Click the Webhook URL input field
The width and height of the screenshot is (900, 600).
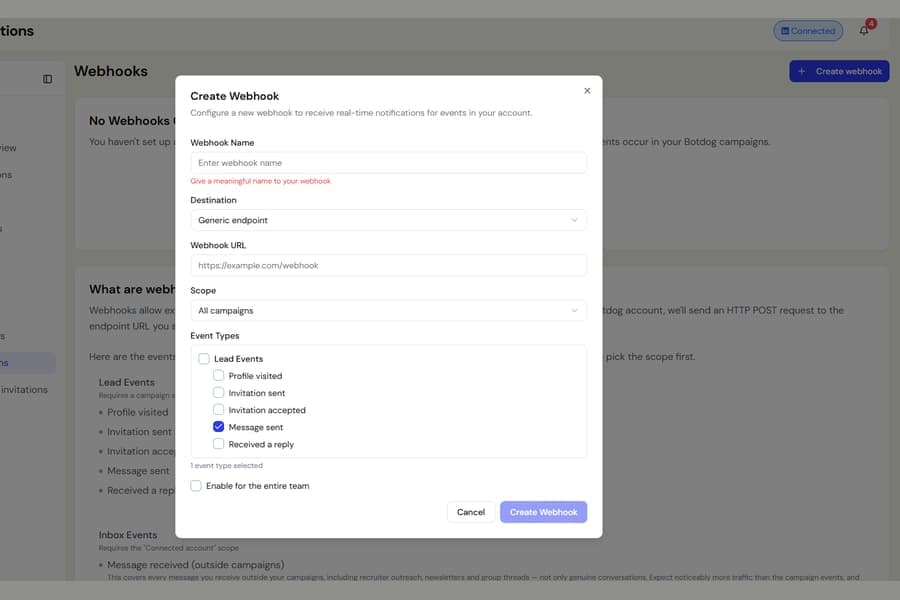click(x=389, y=265)
